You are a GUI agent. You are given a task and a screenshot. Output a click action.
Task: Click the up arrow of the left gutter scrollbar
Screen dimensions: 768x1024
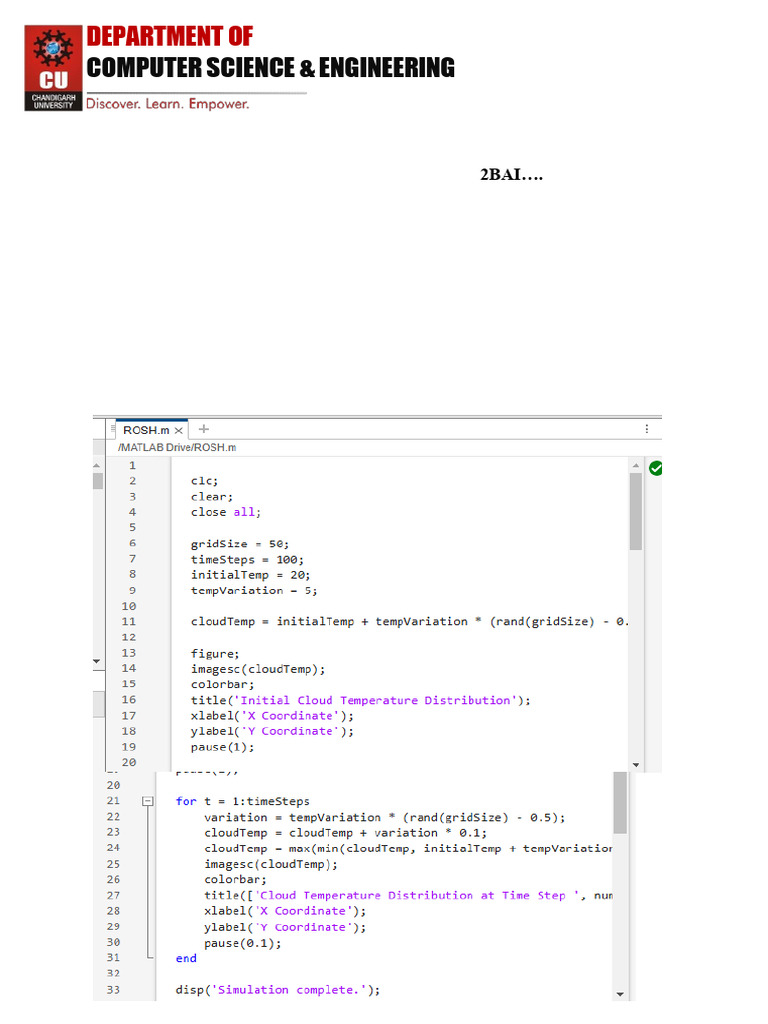[x=97, y=466]
